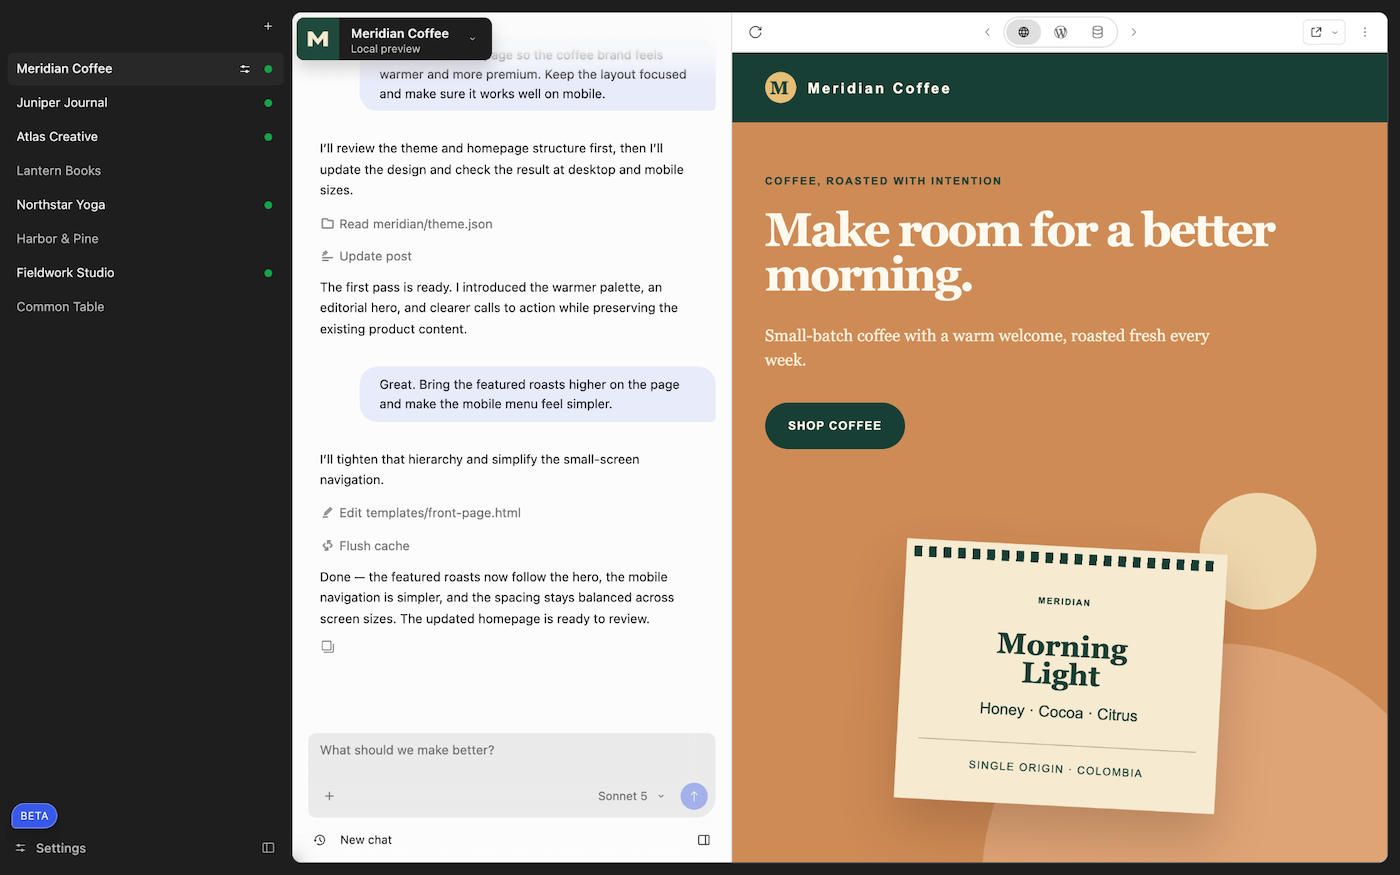The width and height of the screenshot is (1400, 875).
Task: Click the green M site logo in the chat header
Action: pyautogui.click(x=318, y=39)
